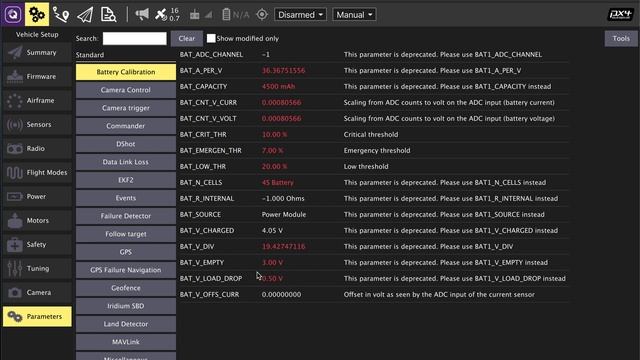Select the Geofence parameter group
Screen dimensions: 640x360
coord(126,288)
